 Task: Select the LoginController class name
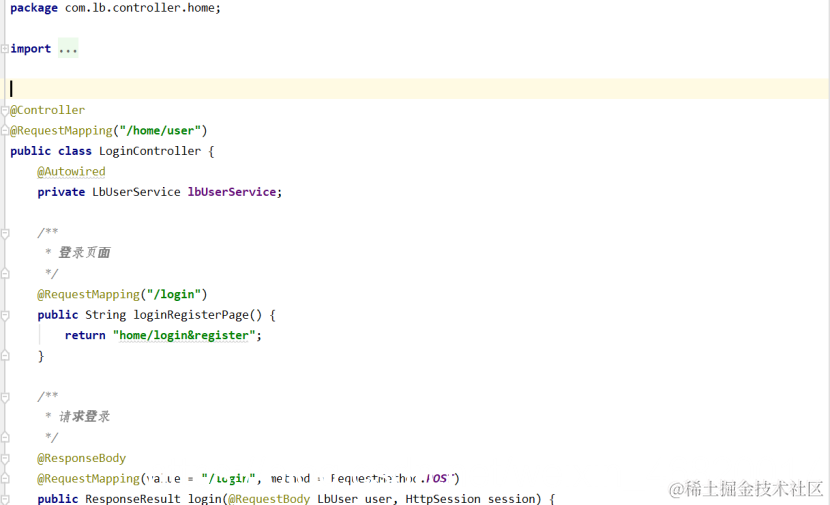coord(150,151)
